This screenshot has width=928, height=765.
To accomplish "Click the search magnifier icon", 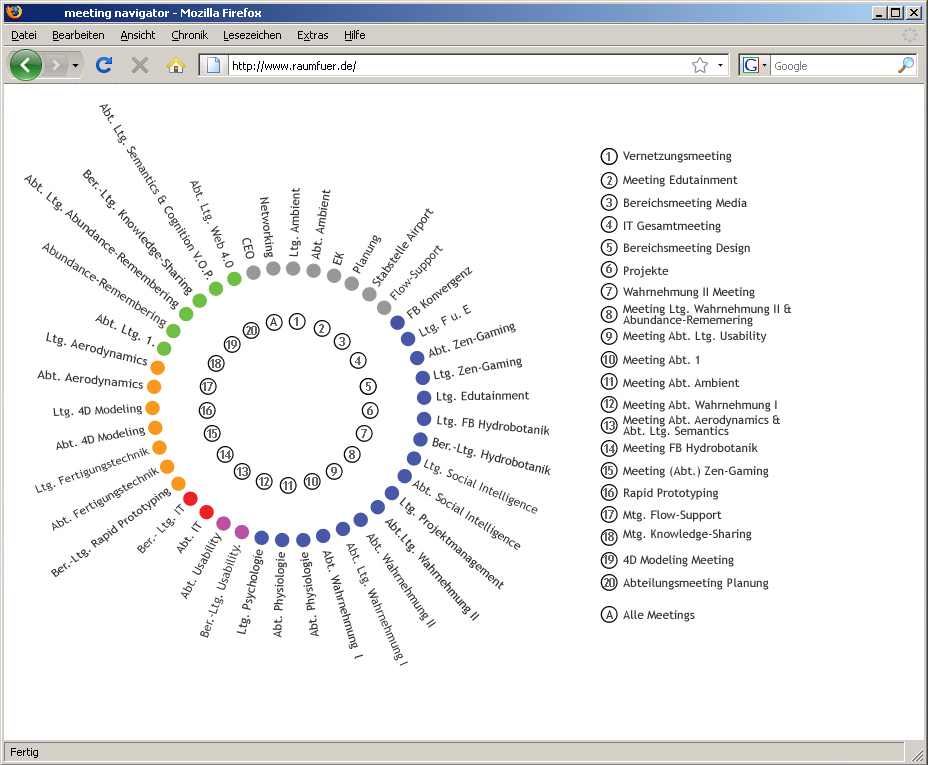I will pos(905,65).
